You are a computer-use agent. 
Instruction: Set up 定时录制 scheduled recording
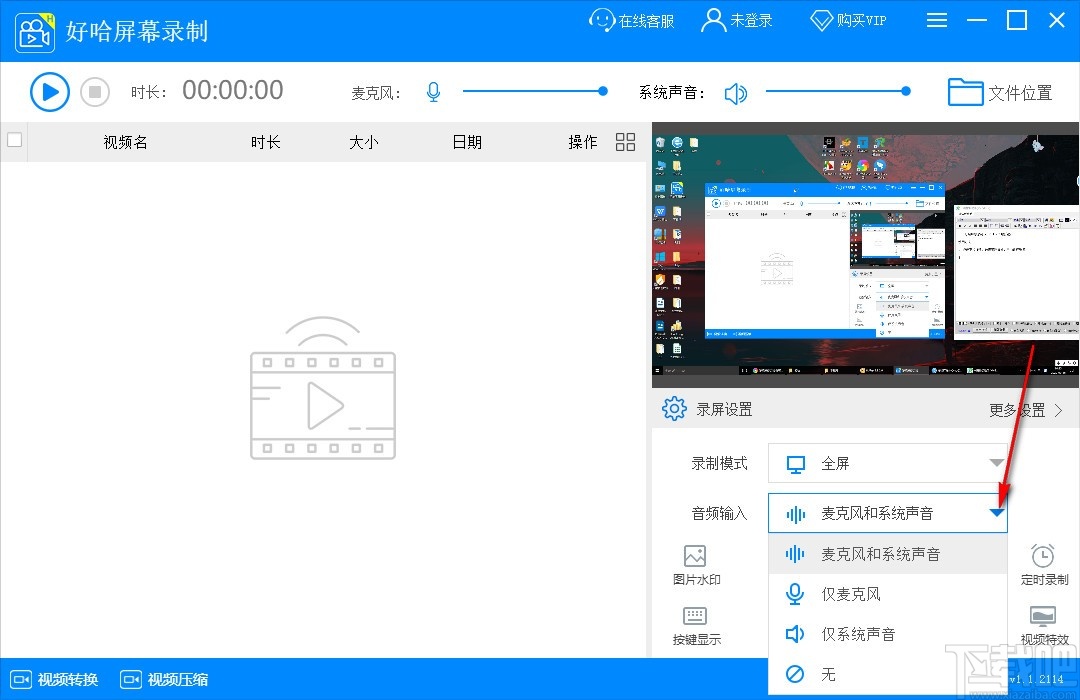coord(1044,565)
